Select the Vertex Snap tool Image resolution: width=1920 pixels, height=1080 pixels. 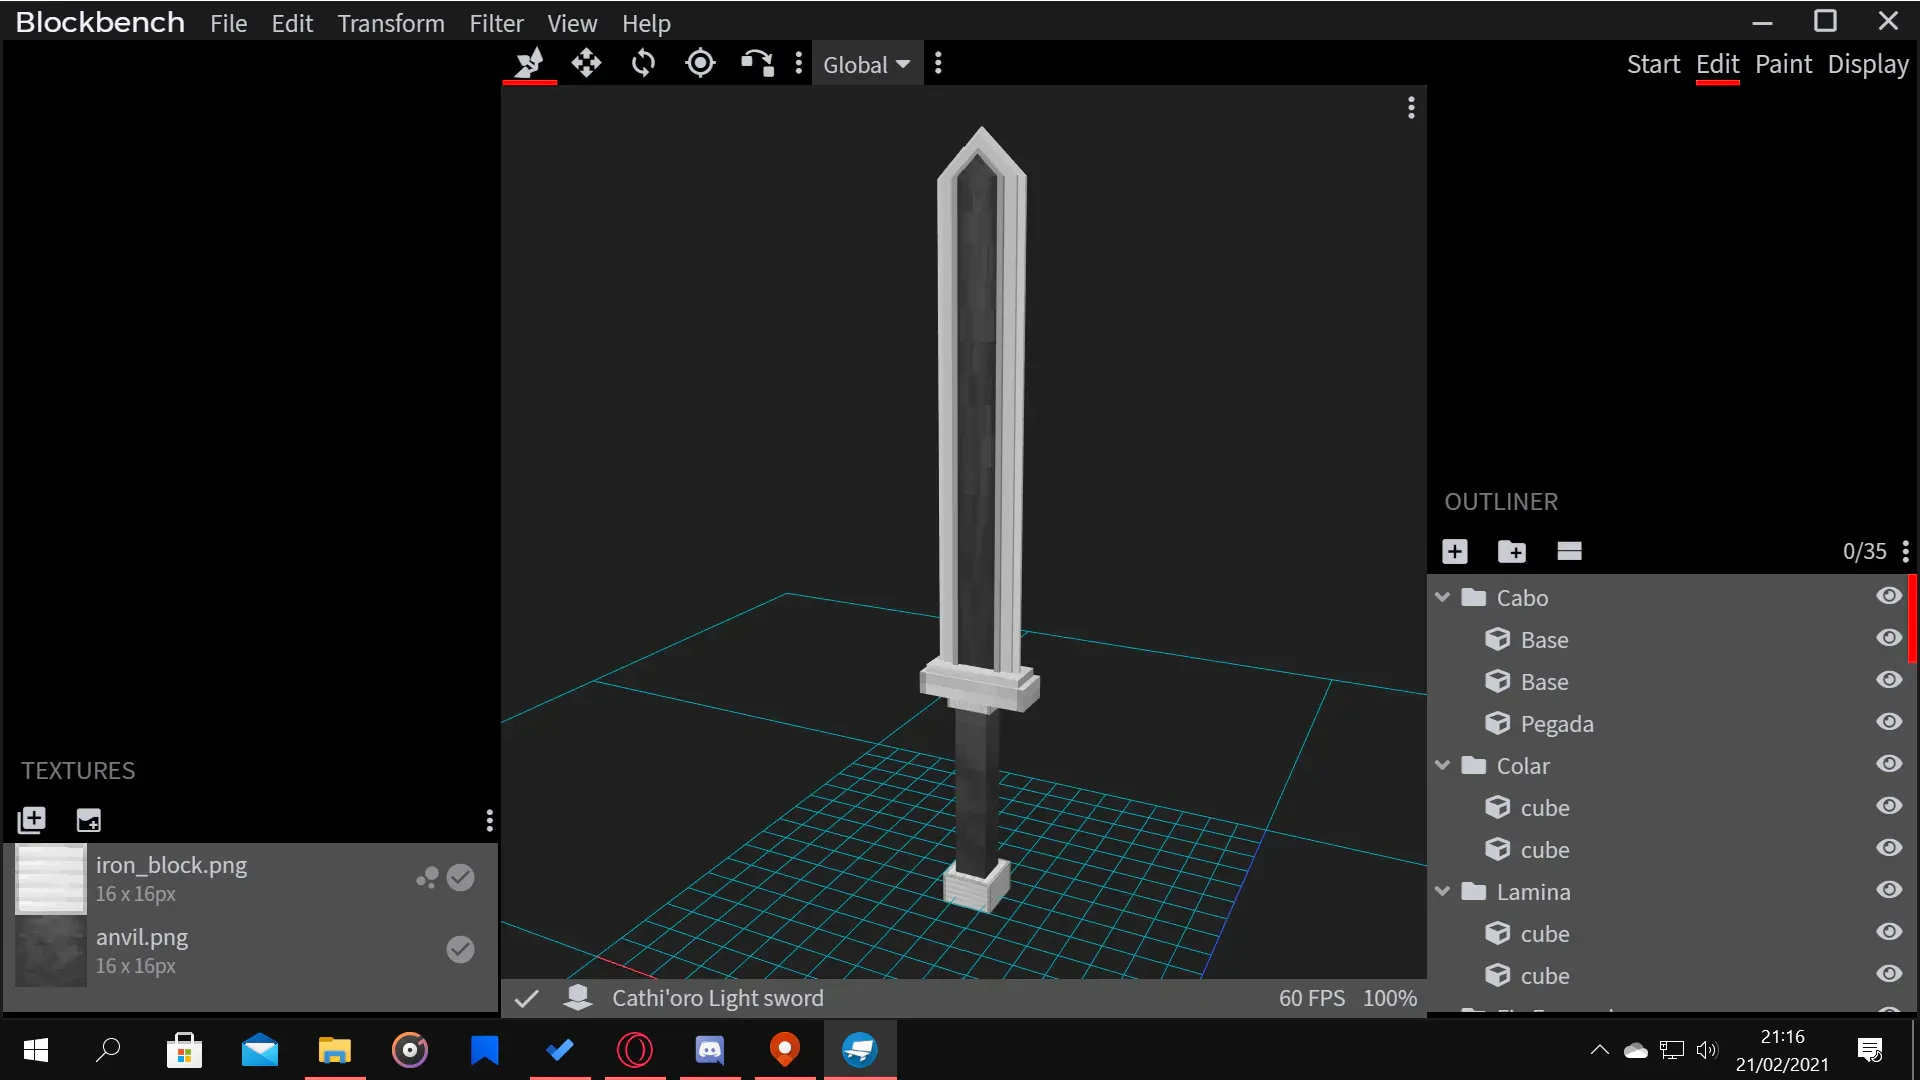click(x=757, y=64)
